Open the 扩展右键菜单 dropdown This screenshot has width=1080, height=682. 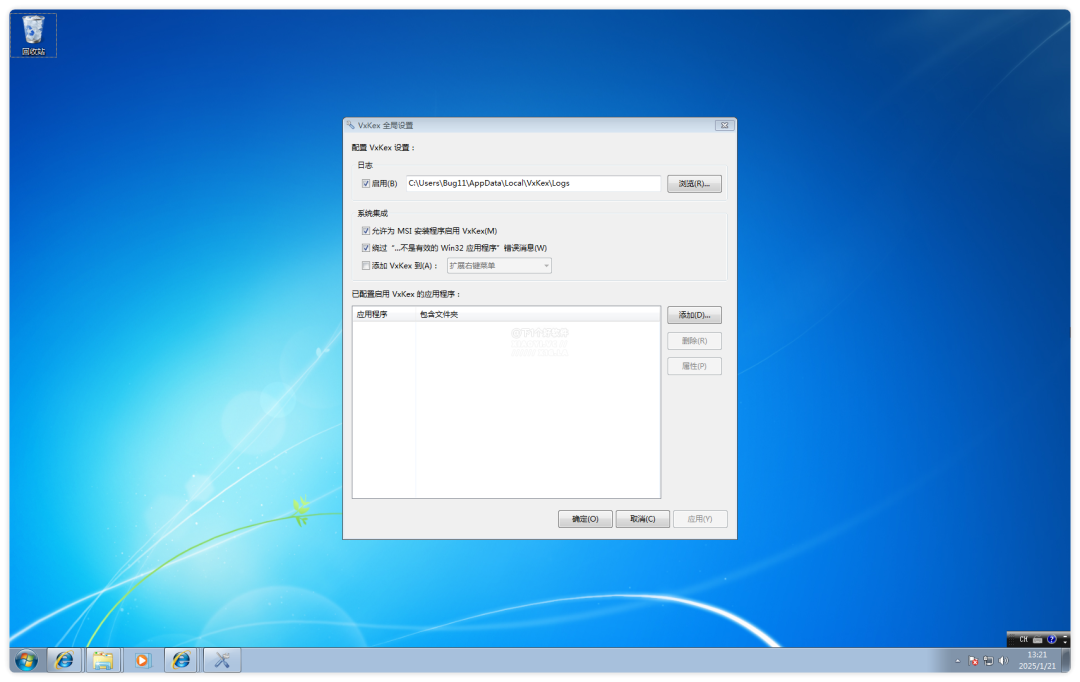(500, 266)
